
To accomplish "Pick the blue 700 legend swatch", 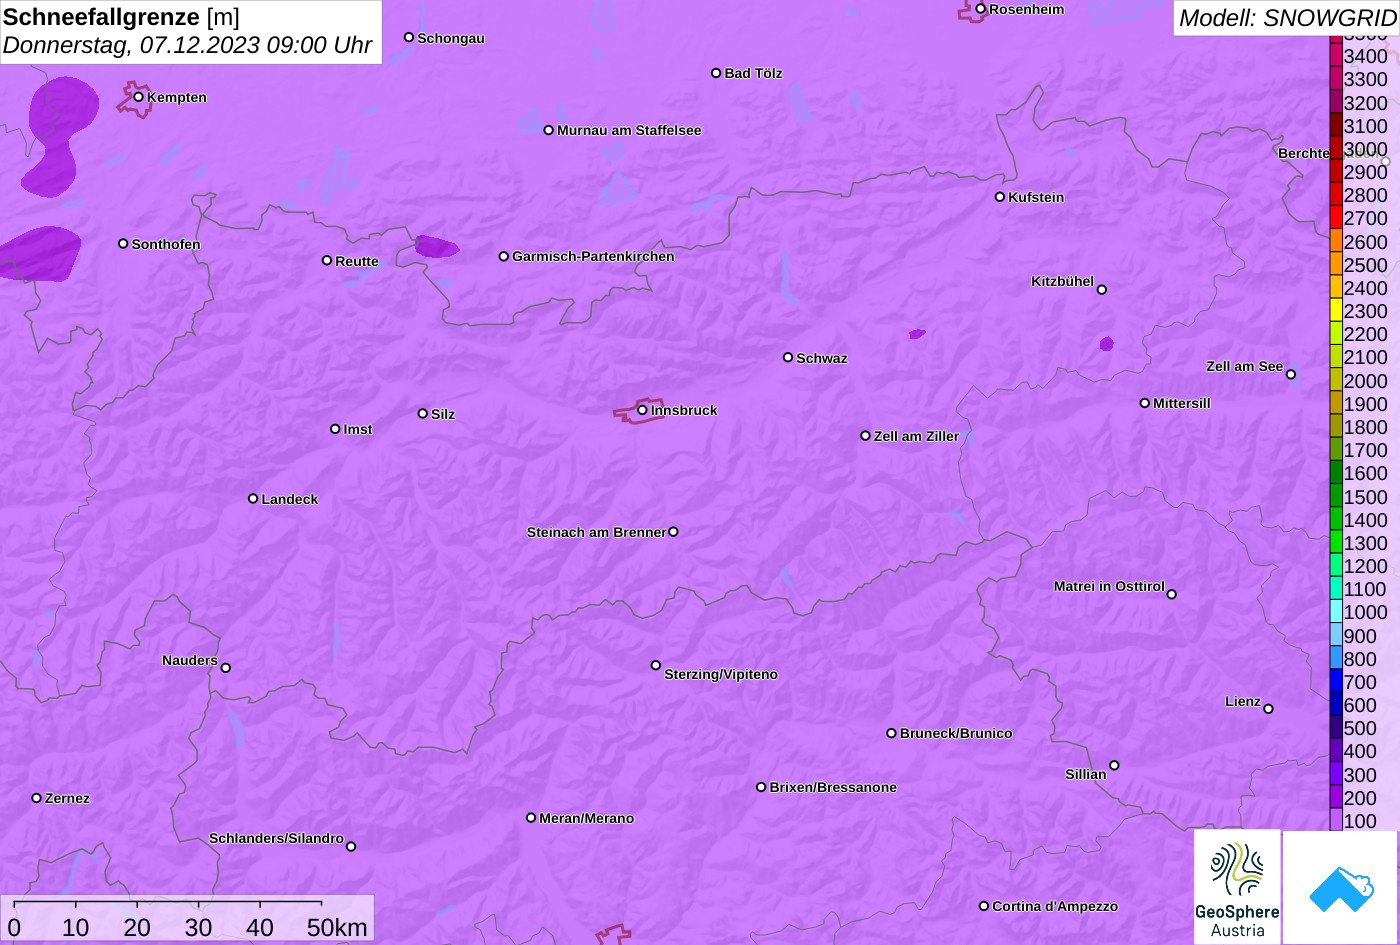I will (1336, 682).
